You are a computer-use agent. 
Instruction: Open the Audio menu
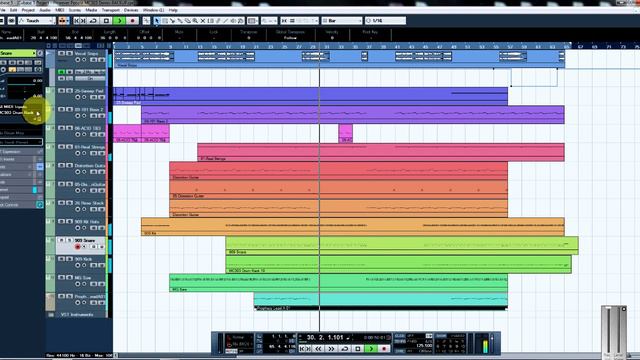45,10
